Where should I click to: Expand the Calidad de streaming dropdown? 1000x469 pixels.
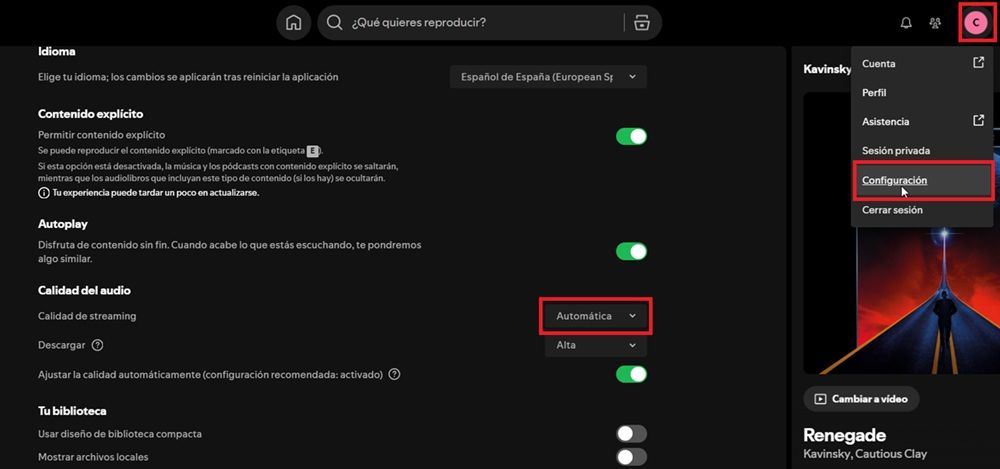[x=595, y=316]
